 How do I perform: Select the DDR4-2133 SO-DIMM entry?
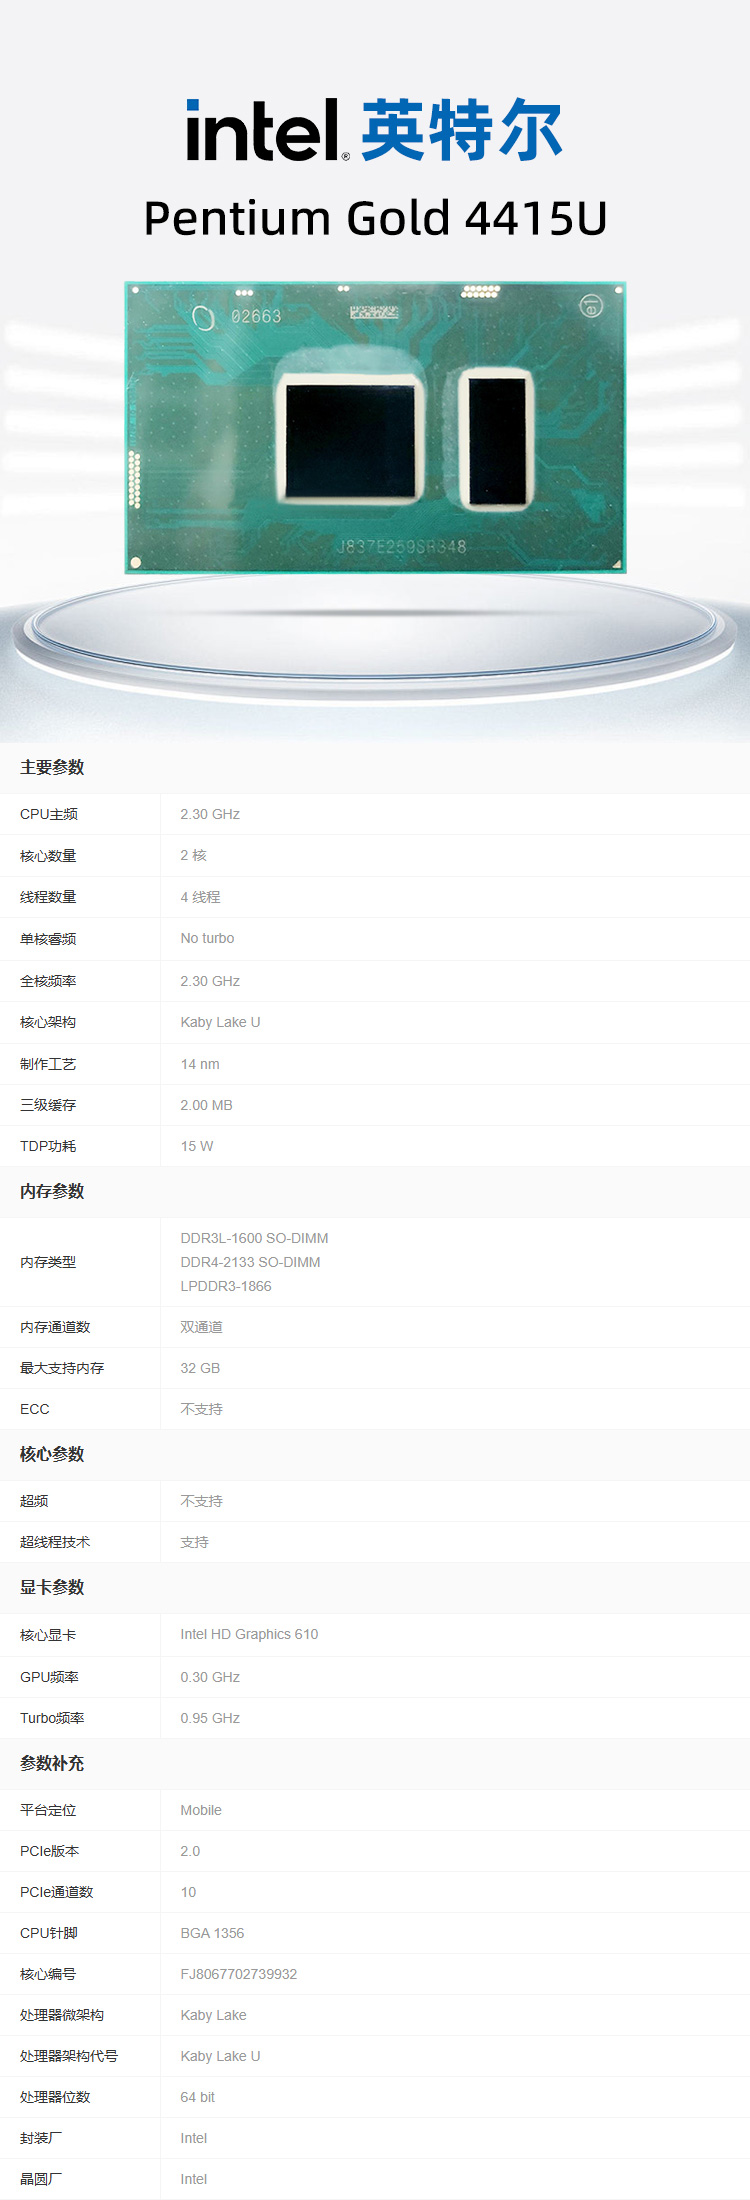(250, 1262)
